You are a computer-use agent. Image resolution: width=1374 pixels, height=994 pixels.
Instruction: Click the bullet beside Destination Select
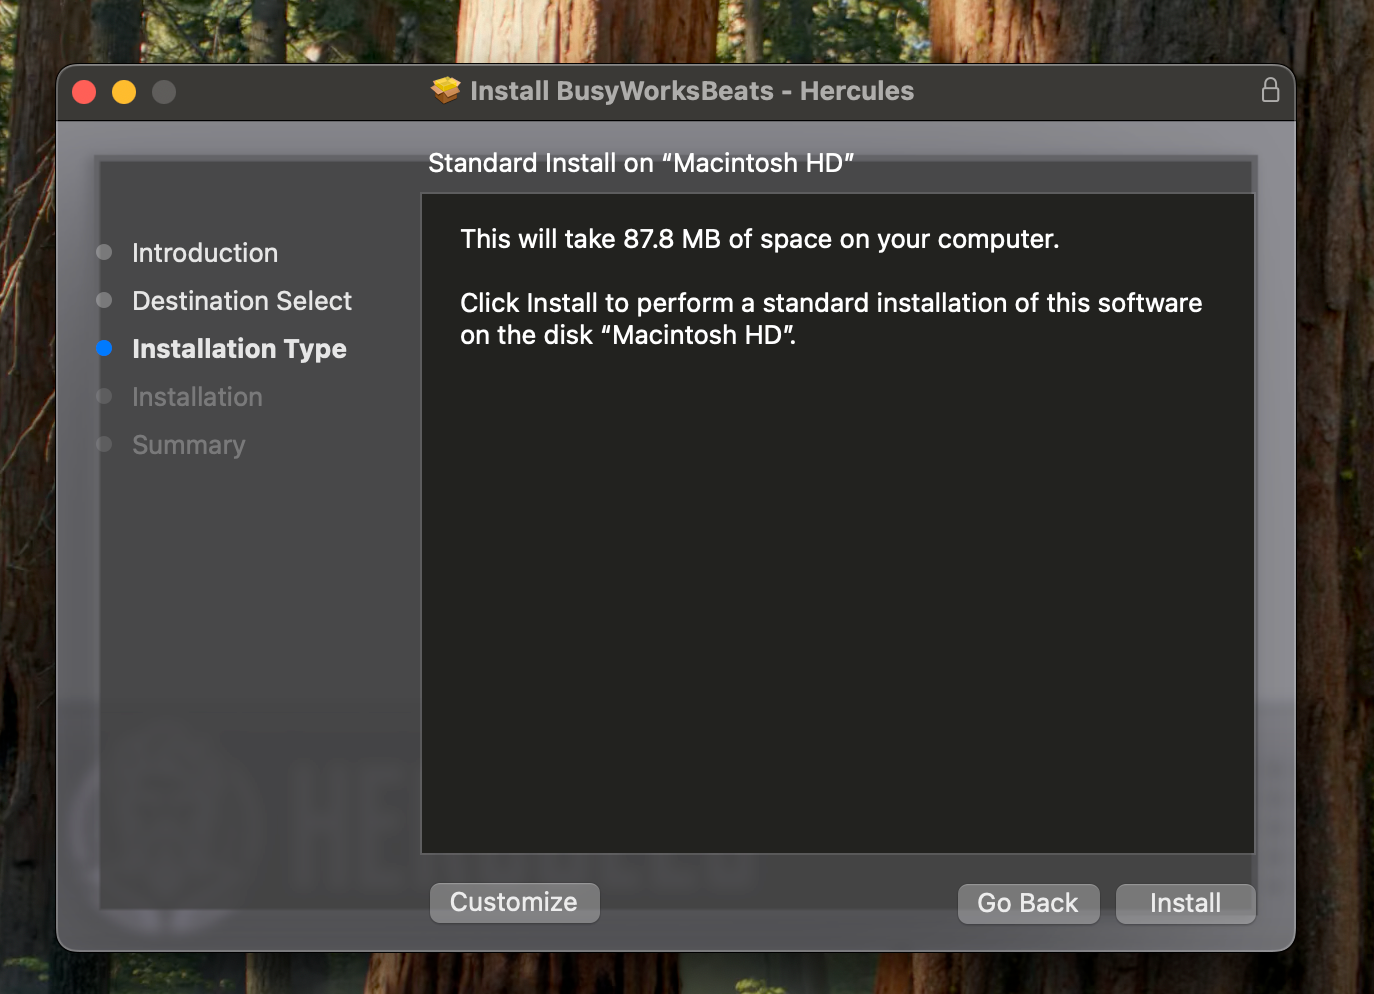(x=104, y=300)
